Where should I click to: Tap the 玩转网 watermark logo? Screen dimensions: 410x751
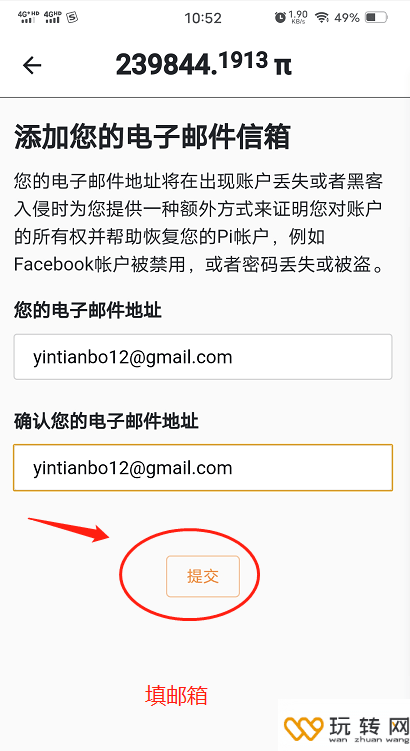click(x=346, y=729)
